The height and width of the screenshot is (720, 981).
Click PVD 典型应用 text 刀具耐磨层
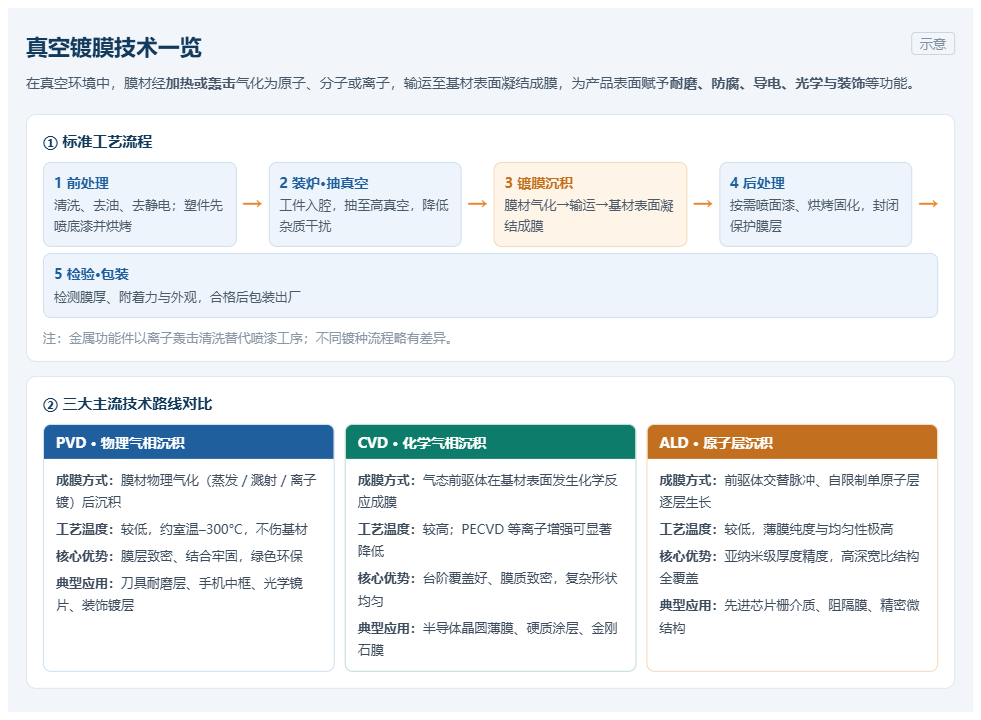(x=179, y=594)
